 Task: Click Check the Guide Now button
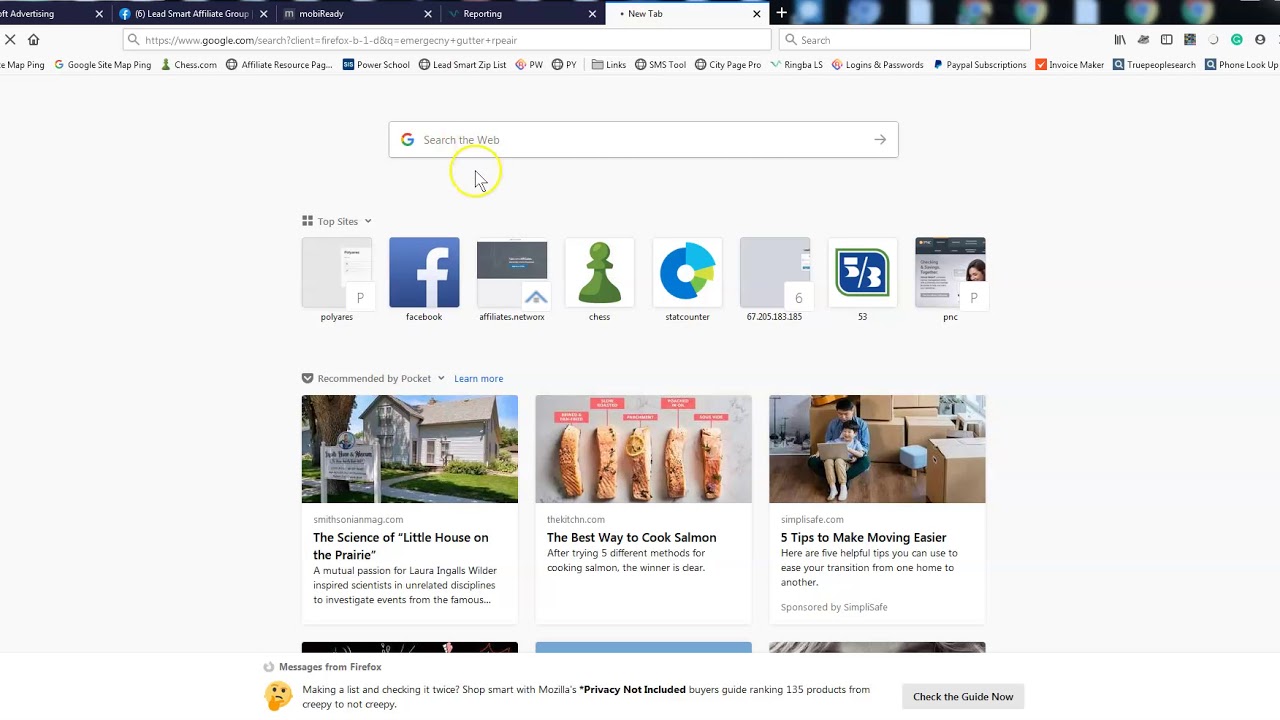coord(963,697)
